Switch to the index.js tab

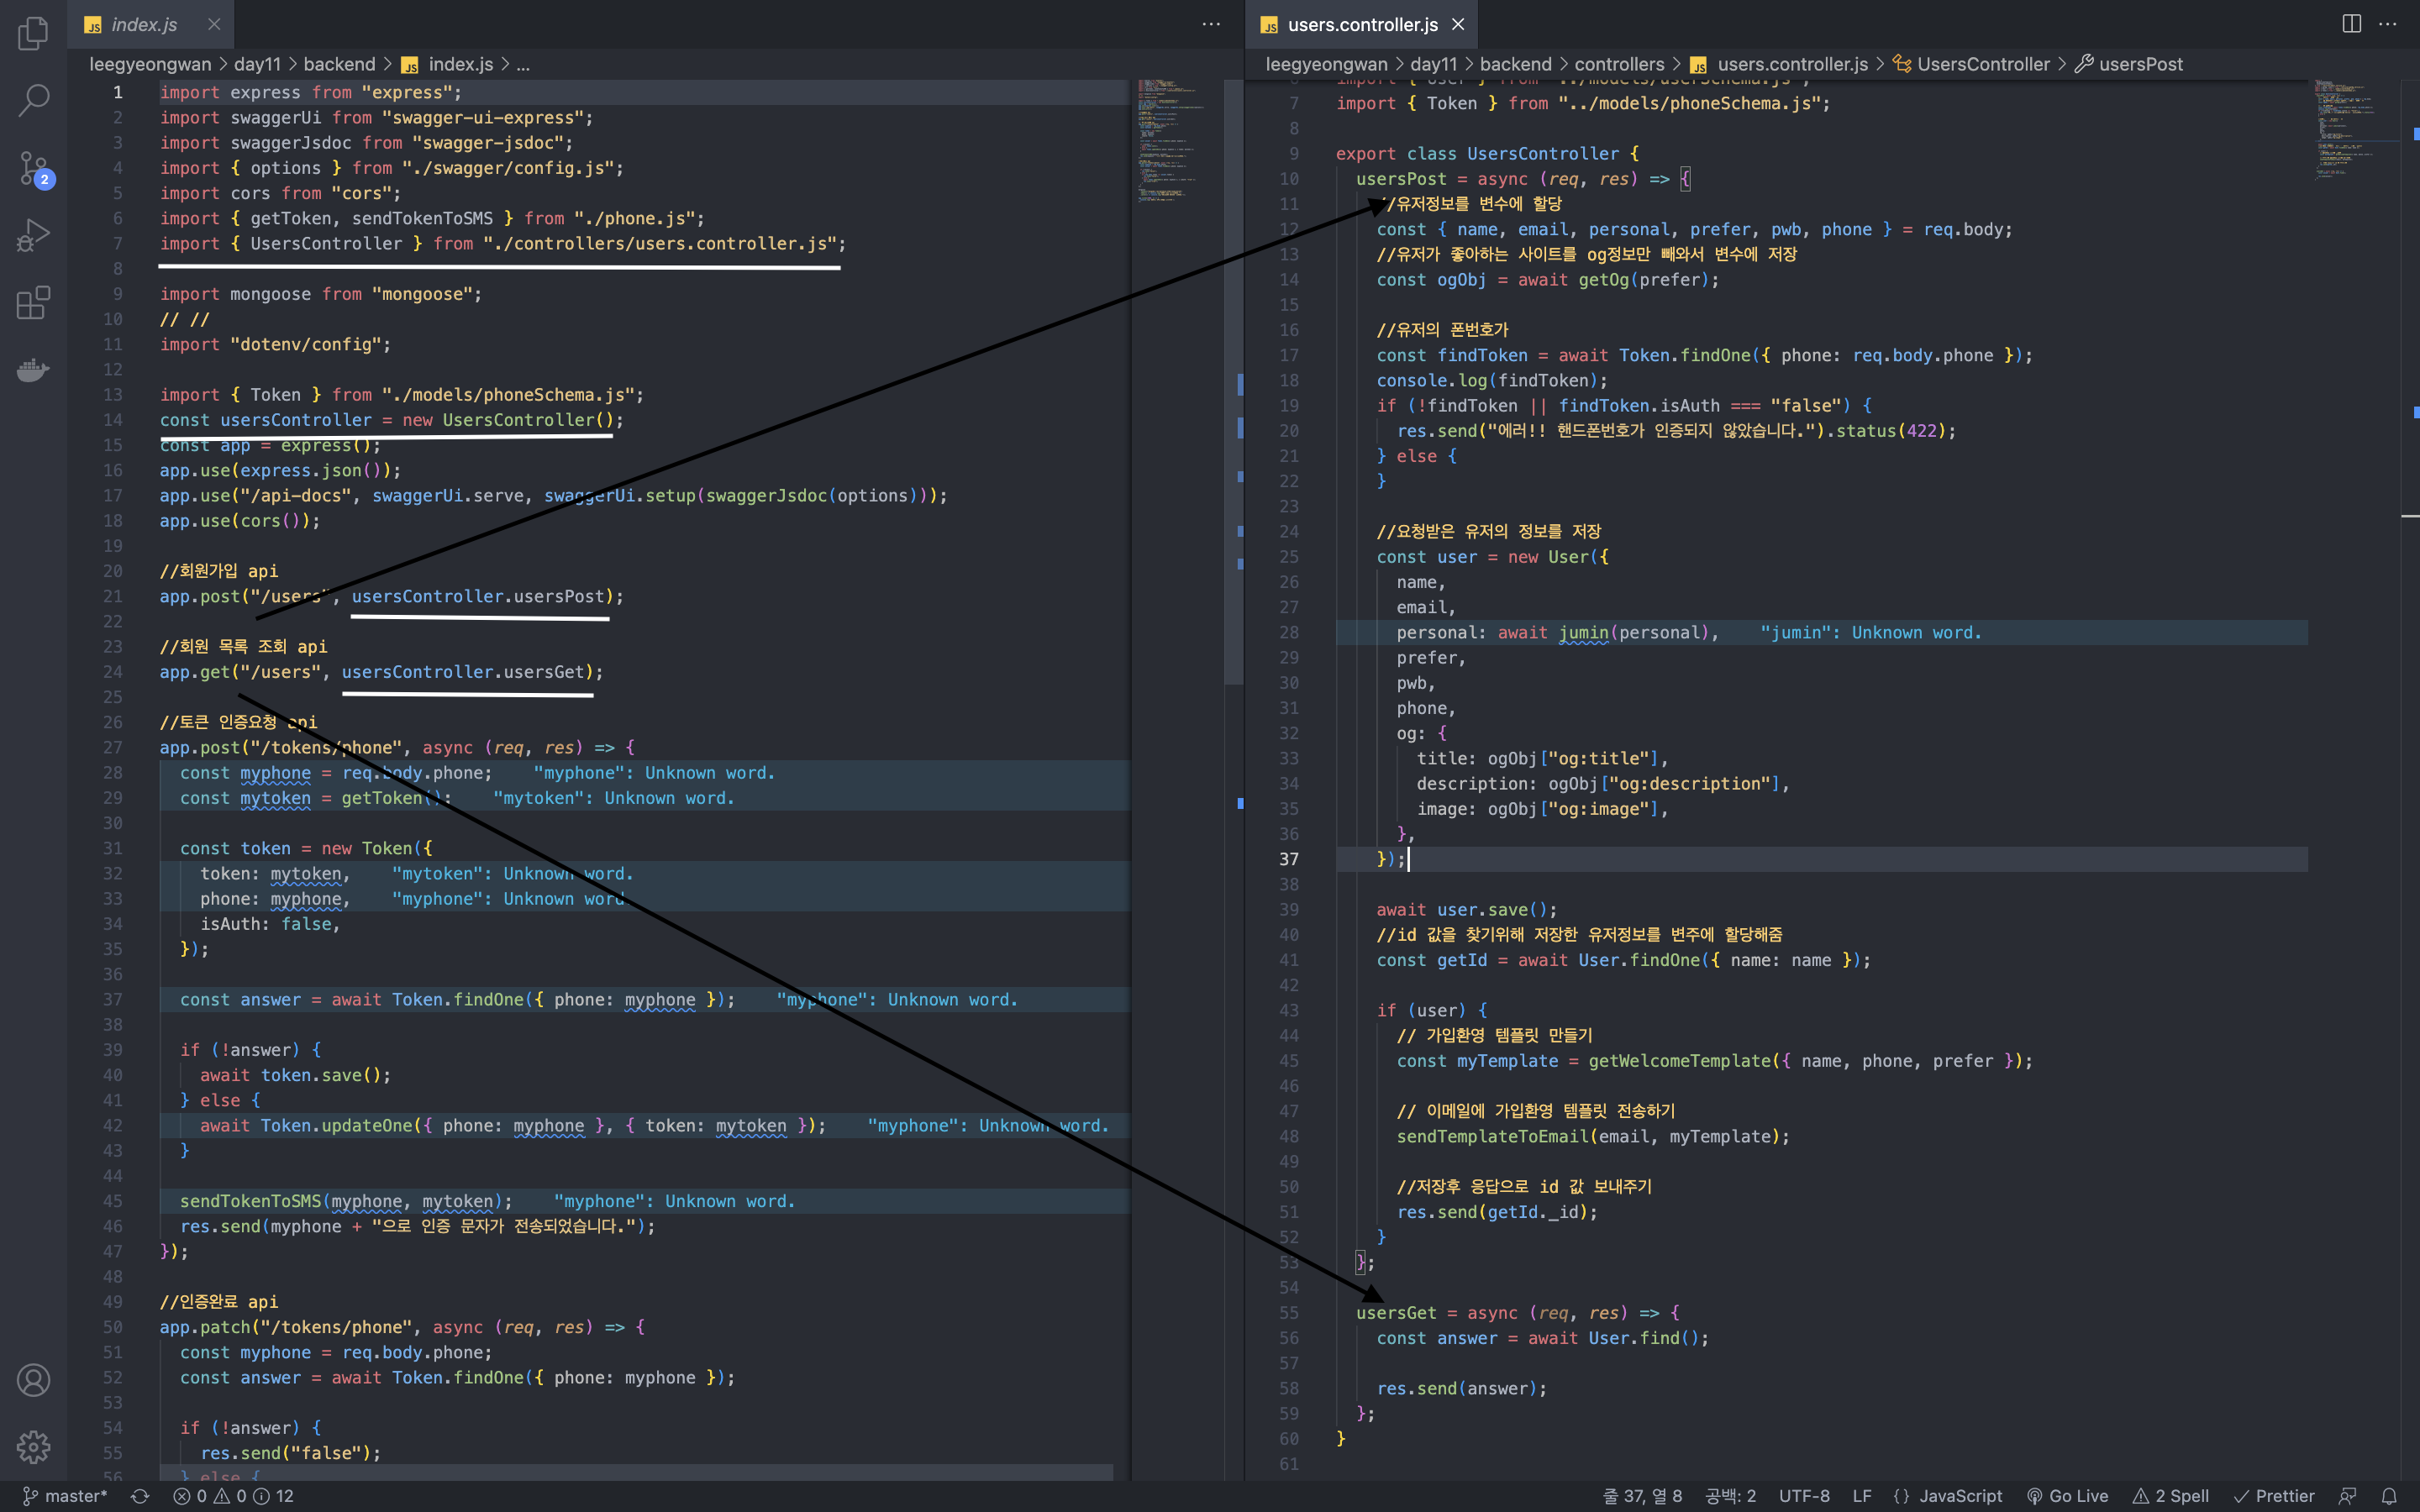(143, 24)
